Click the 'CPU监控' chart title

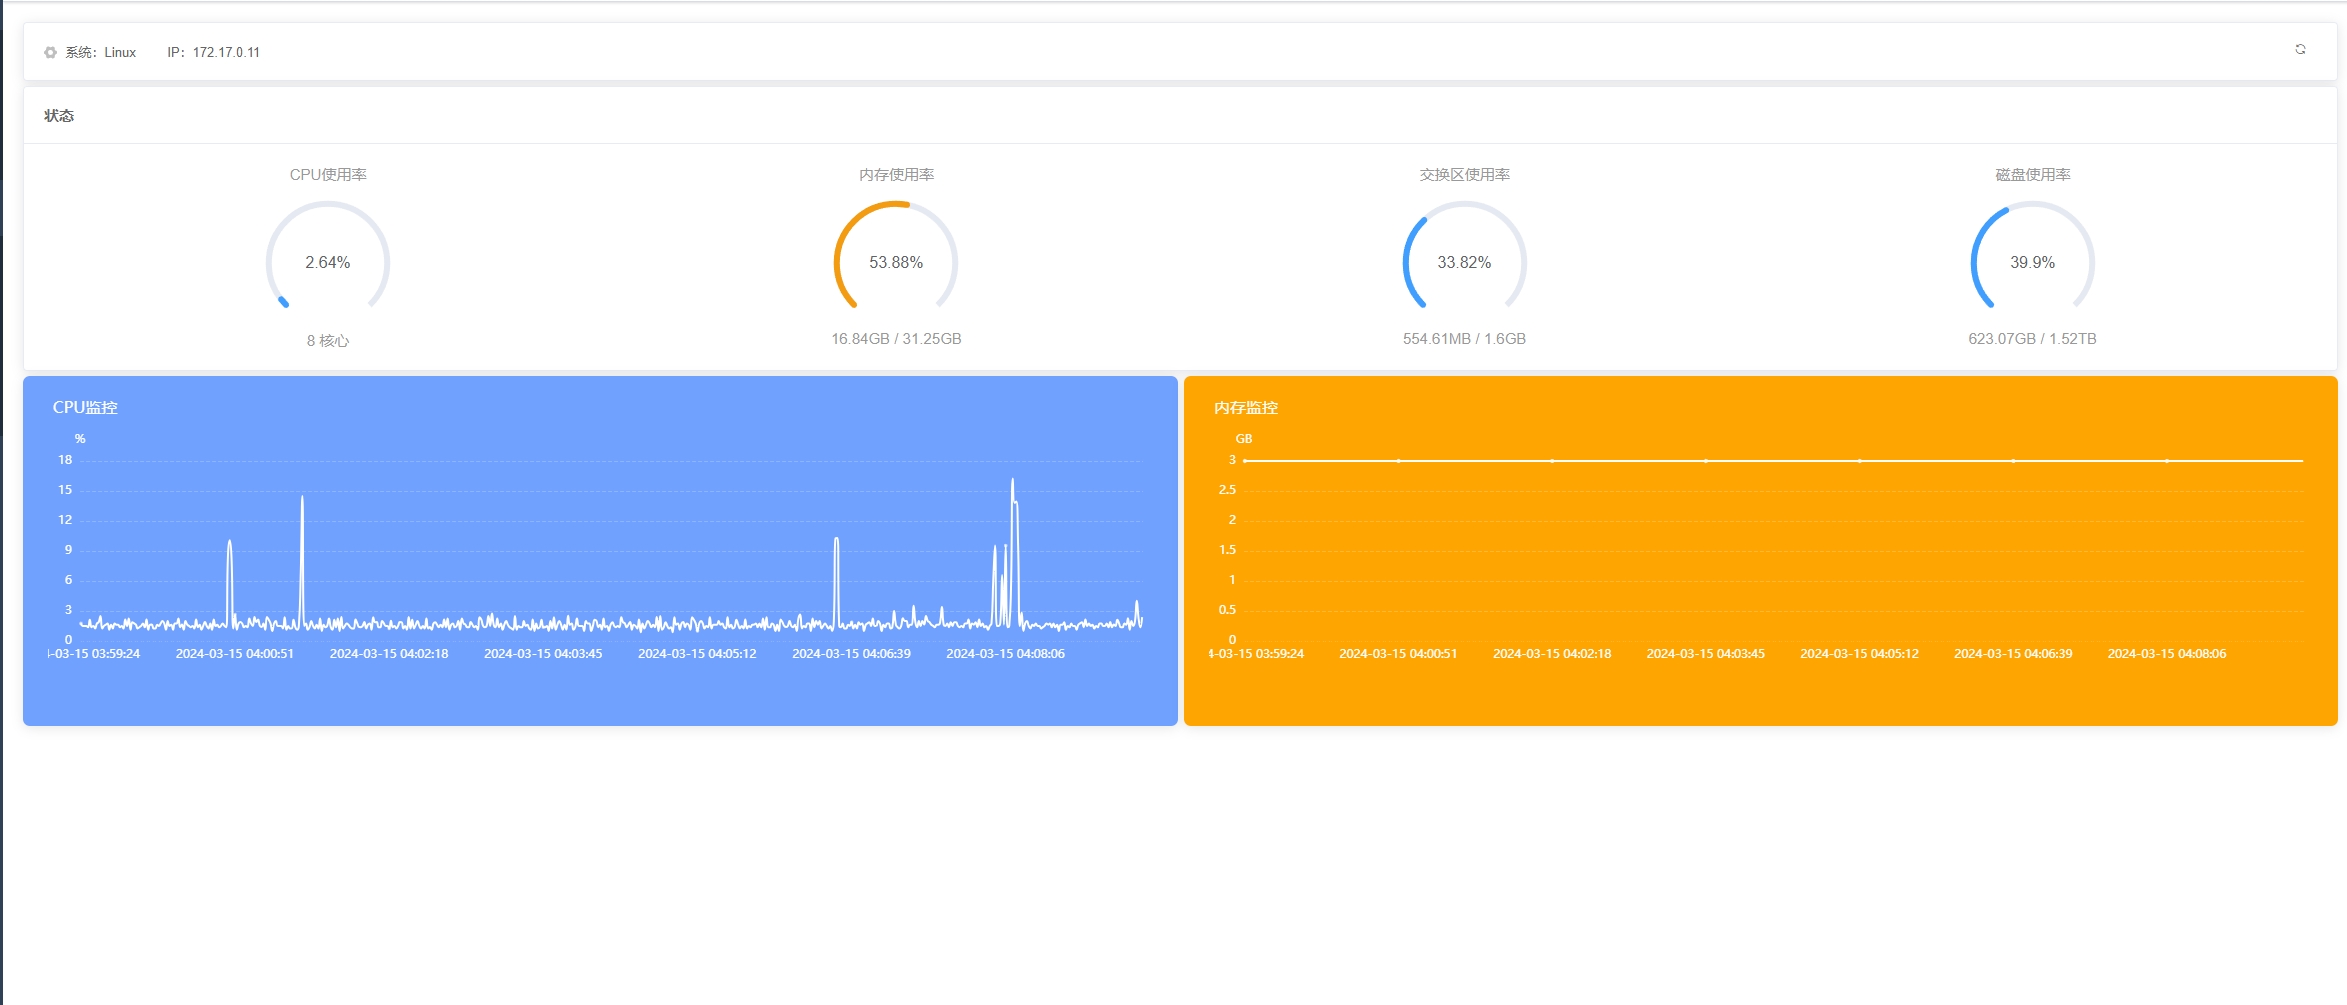[x=85, y=407]
